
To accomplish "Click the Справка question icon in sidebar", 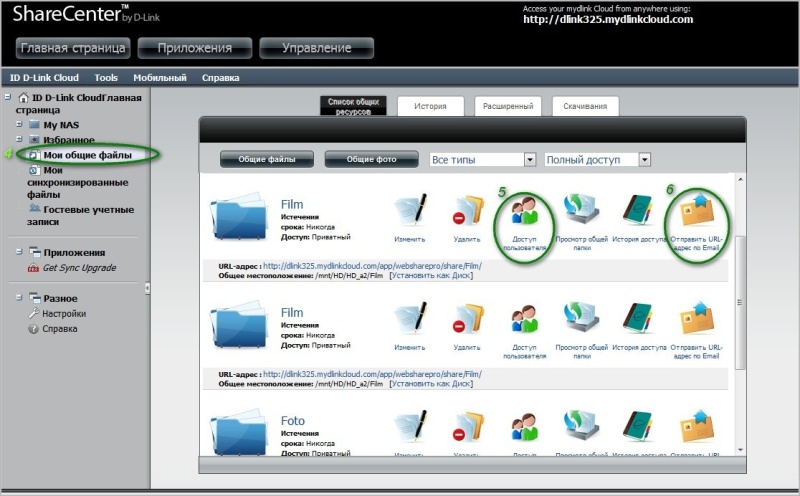I will pyautogui.click(x=33, y=329).
